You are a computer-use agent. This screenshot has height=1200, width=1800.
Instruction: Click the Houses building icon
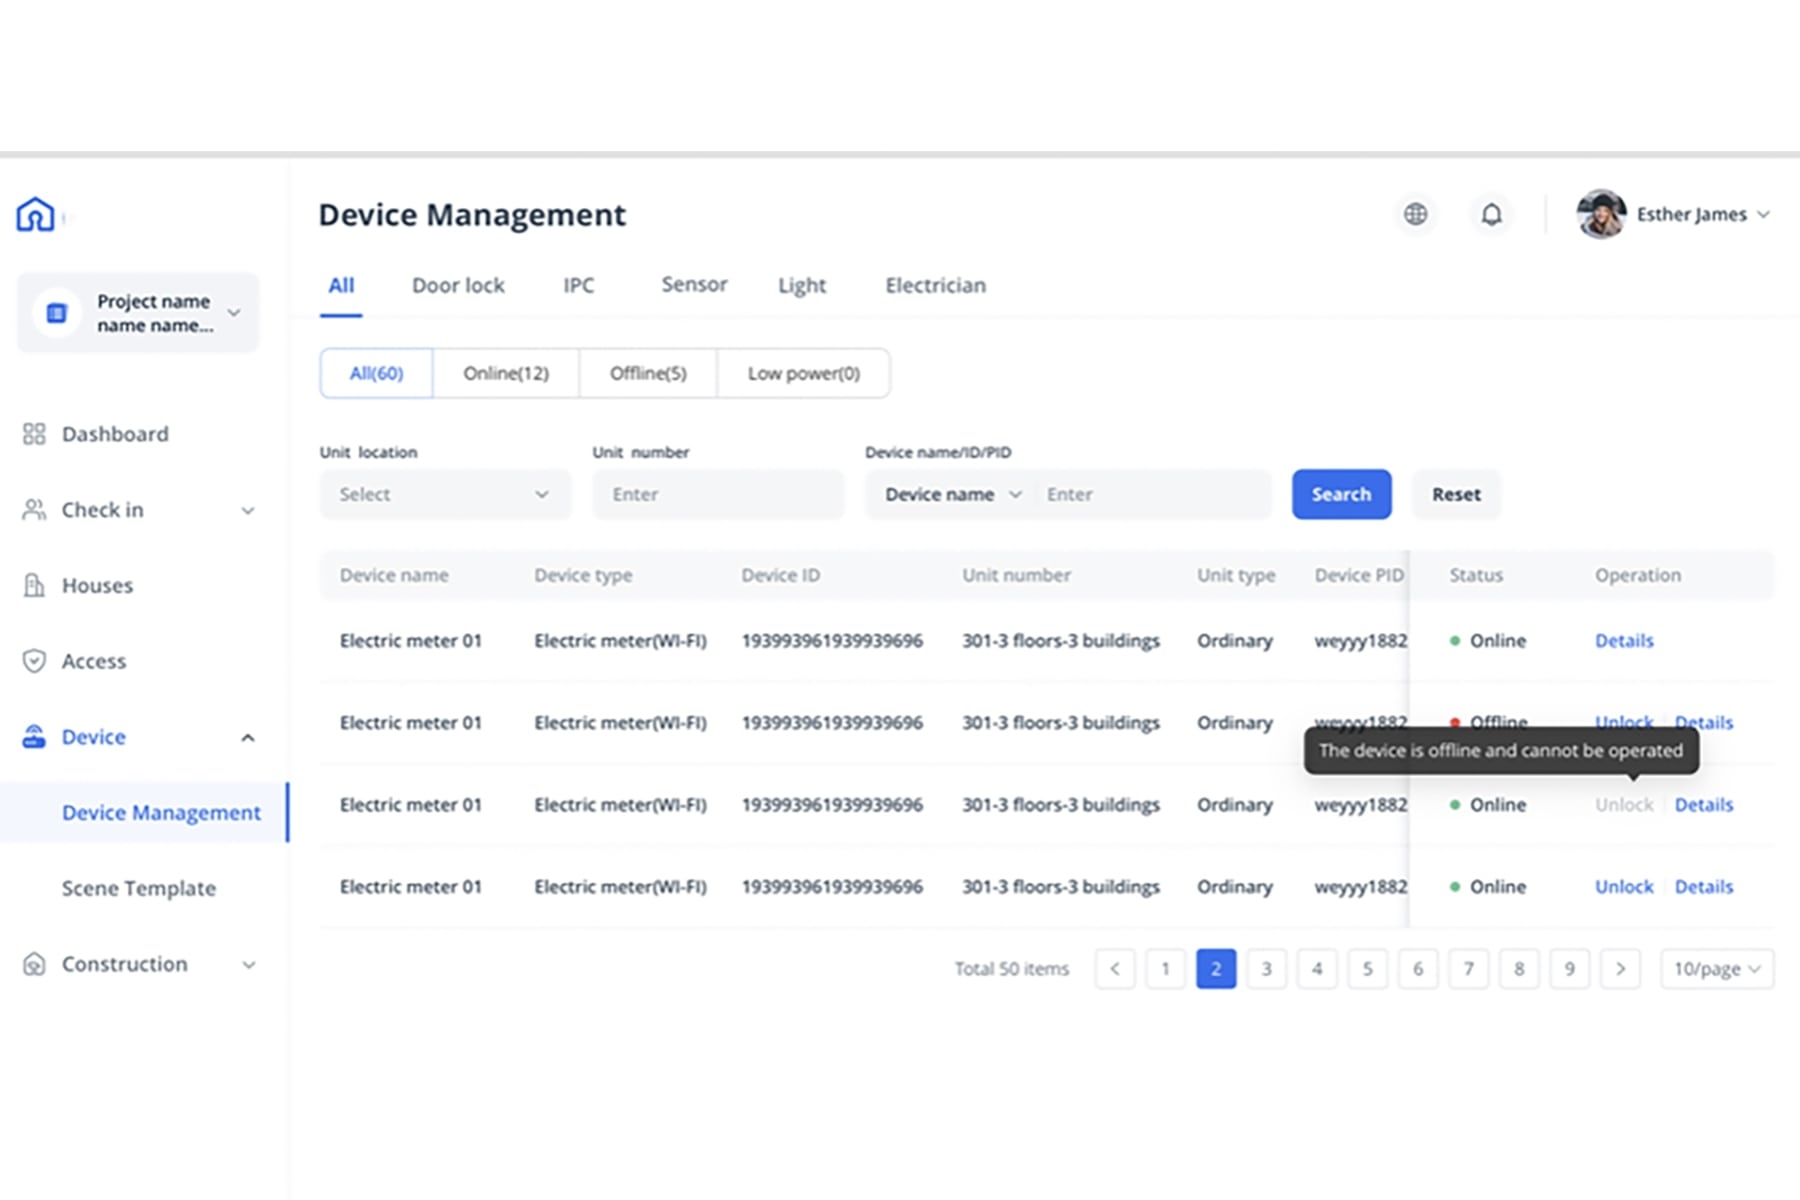pos(34,585)
